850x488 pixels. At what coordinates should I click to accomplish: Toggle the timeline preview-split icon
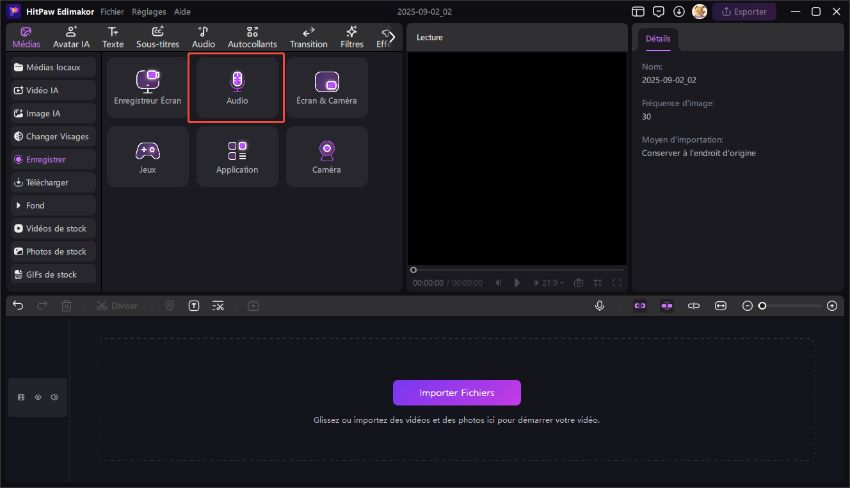click(693, 306)
